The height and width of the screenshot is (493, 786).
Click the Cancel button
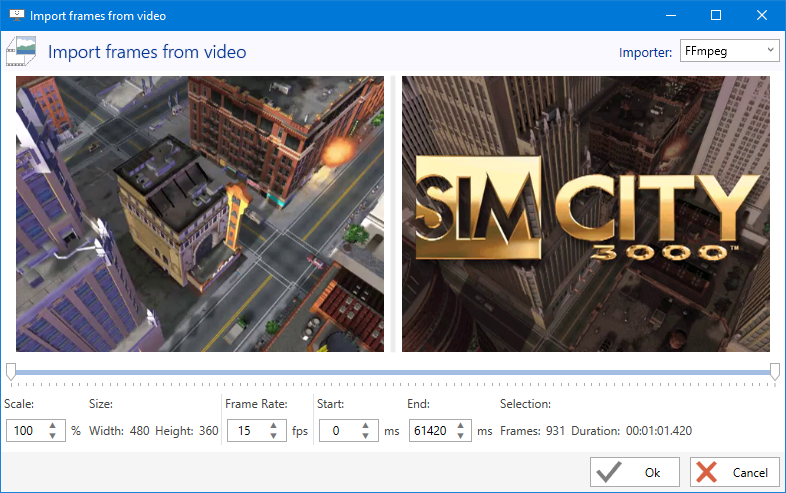point(734,472)
